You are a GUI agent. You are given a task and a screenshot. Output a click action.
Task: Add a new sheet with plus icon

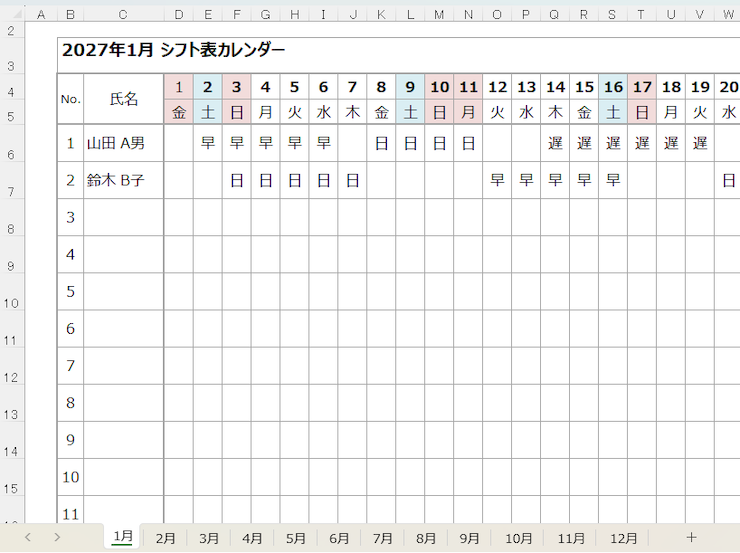(691, 537)
